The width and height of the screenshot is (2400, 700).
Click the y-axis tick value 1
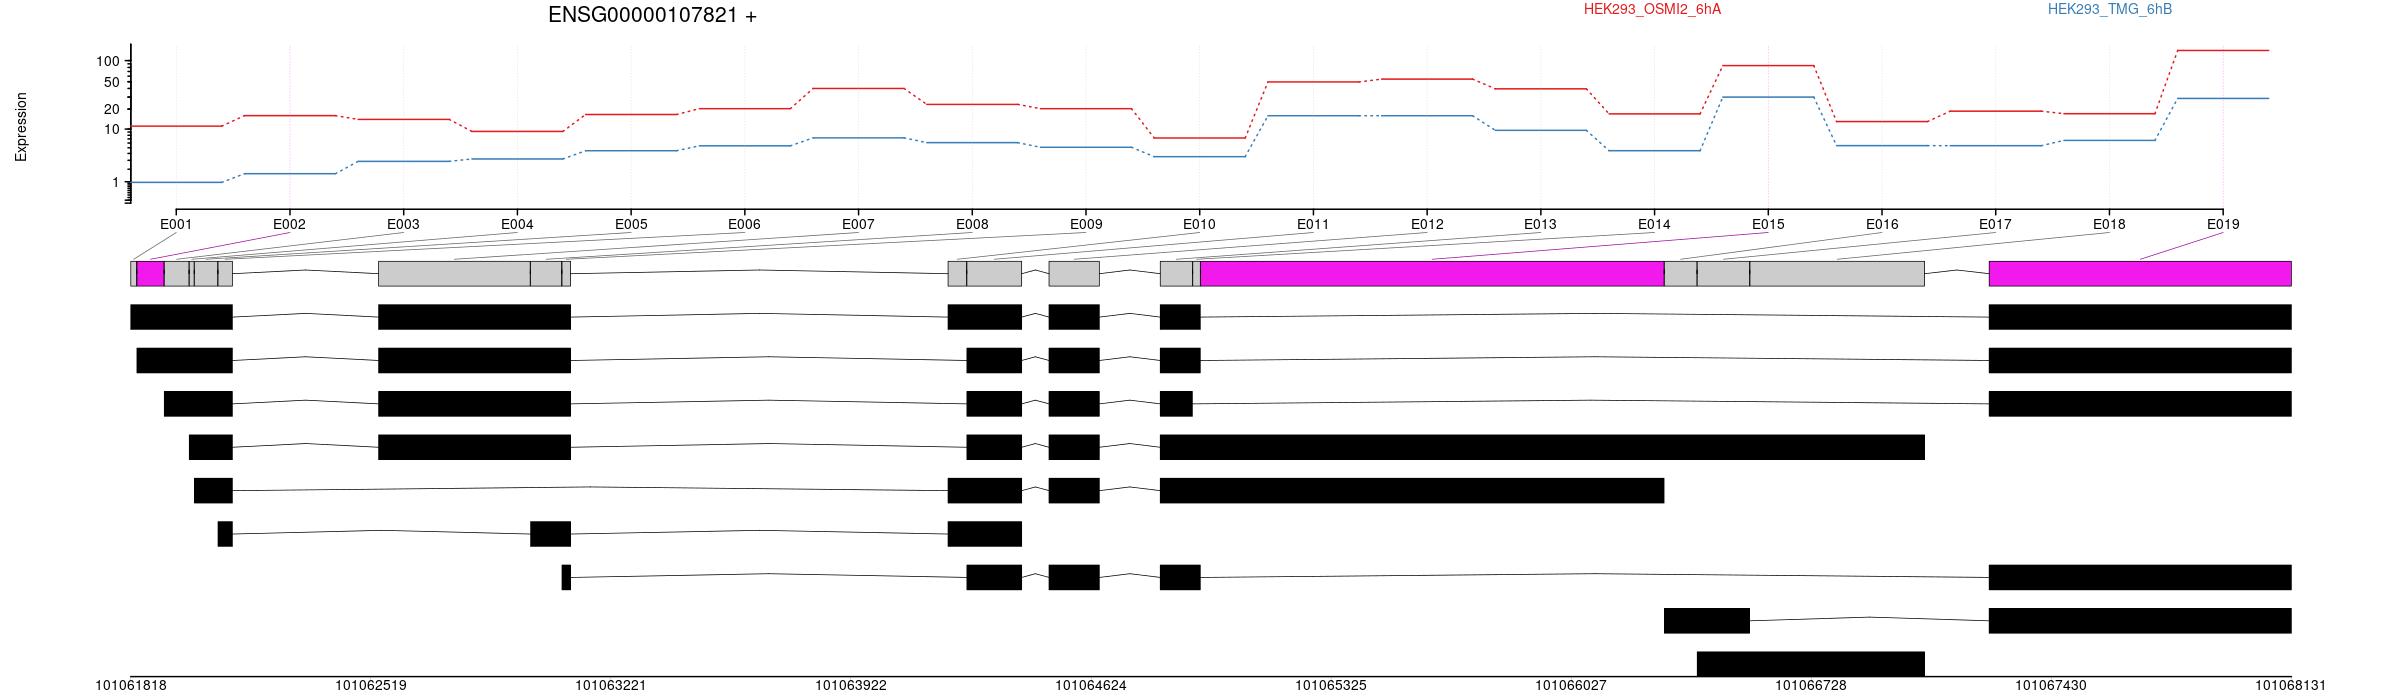coord(115,182)
